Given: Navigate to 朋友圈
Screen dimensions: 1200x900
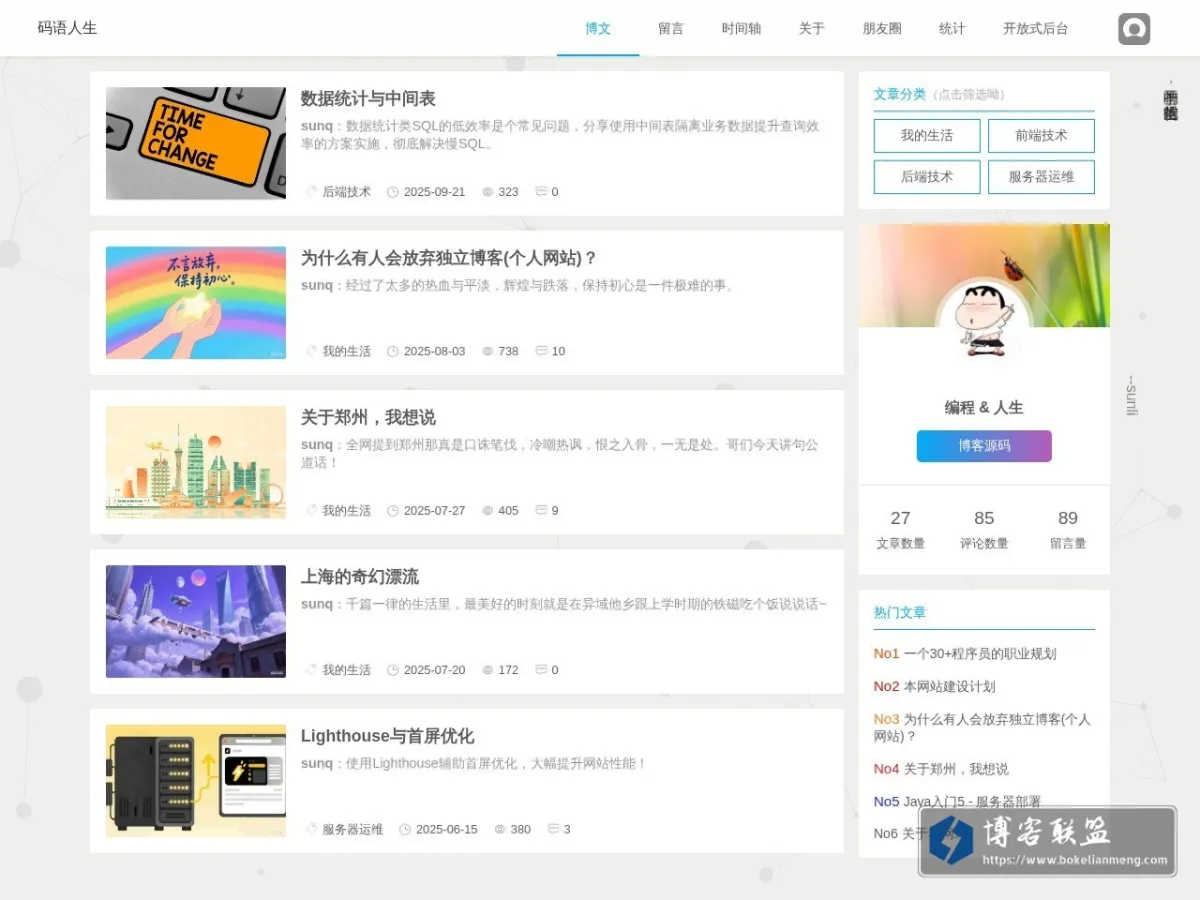Looking at the screenshot, I should tap(882, 28).
